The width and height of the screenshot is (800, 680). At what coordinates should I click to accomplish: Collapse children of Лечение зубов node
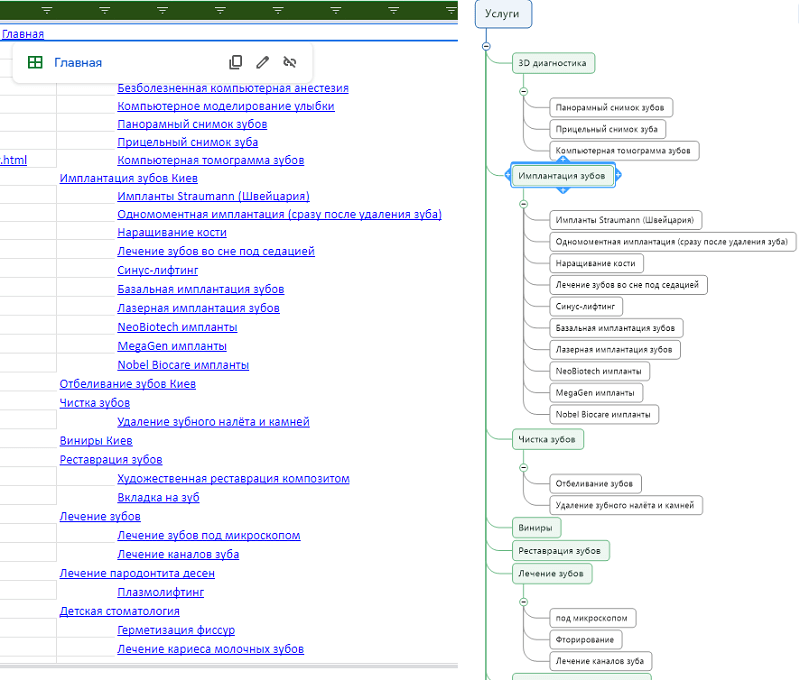click(523, 601)
